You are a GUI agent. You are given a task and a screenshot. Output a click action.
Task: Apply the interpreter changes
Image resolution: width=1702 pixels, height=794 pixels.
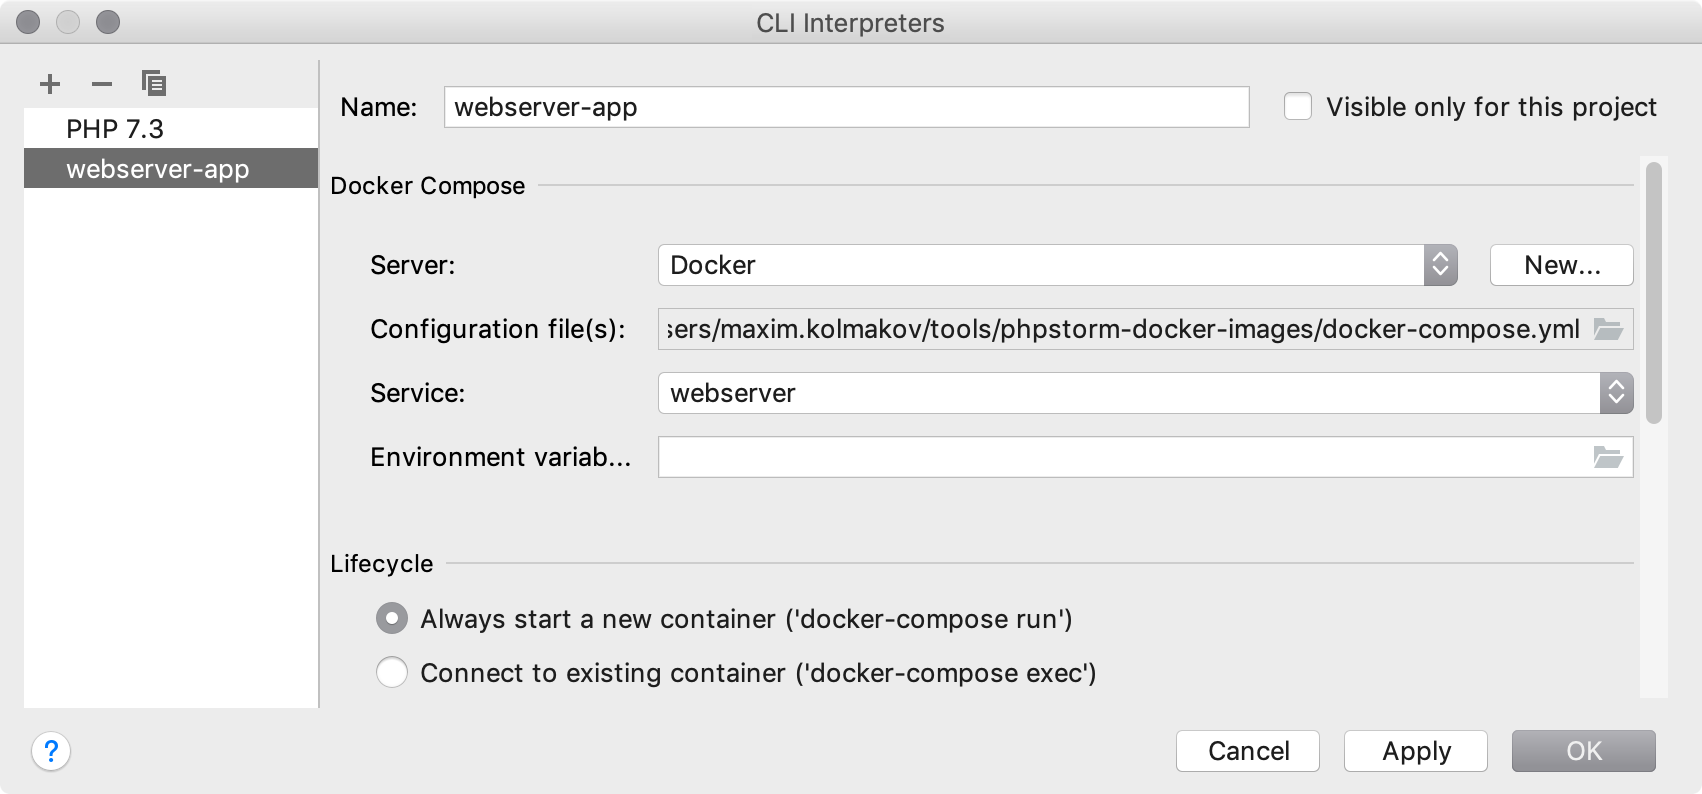point(1415,751)
